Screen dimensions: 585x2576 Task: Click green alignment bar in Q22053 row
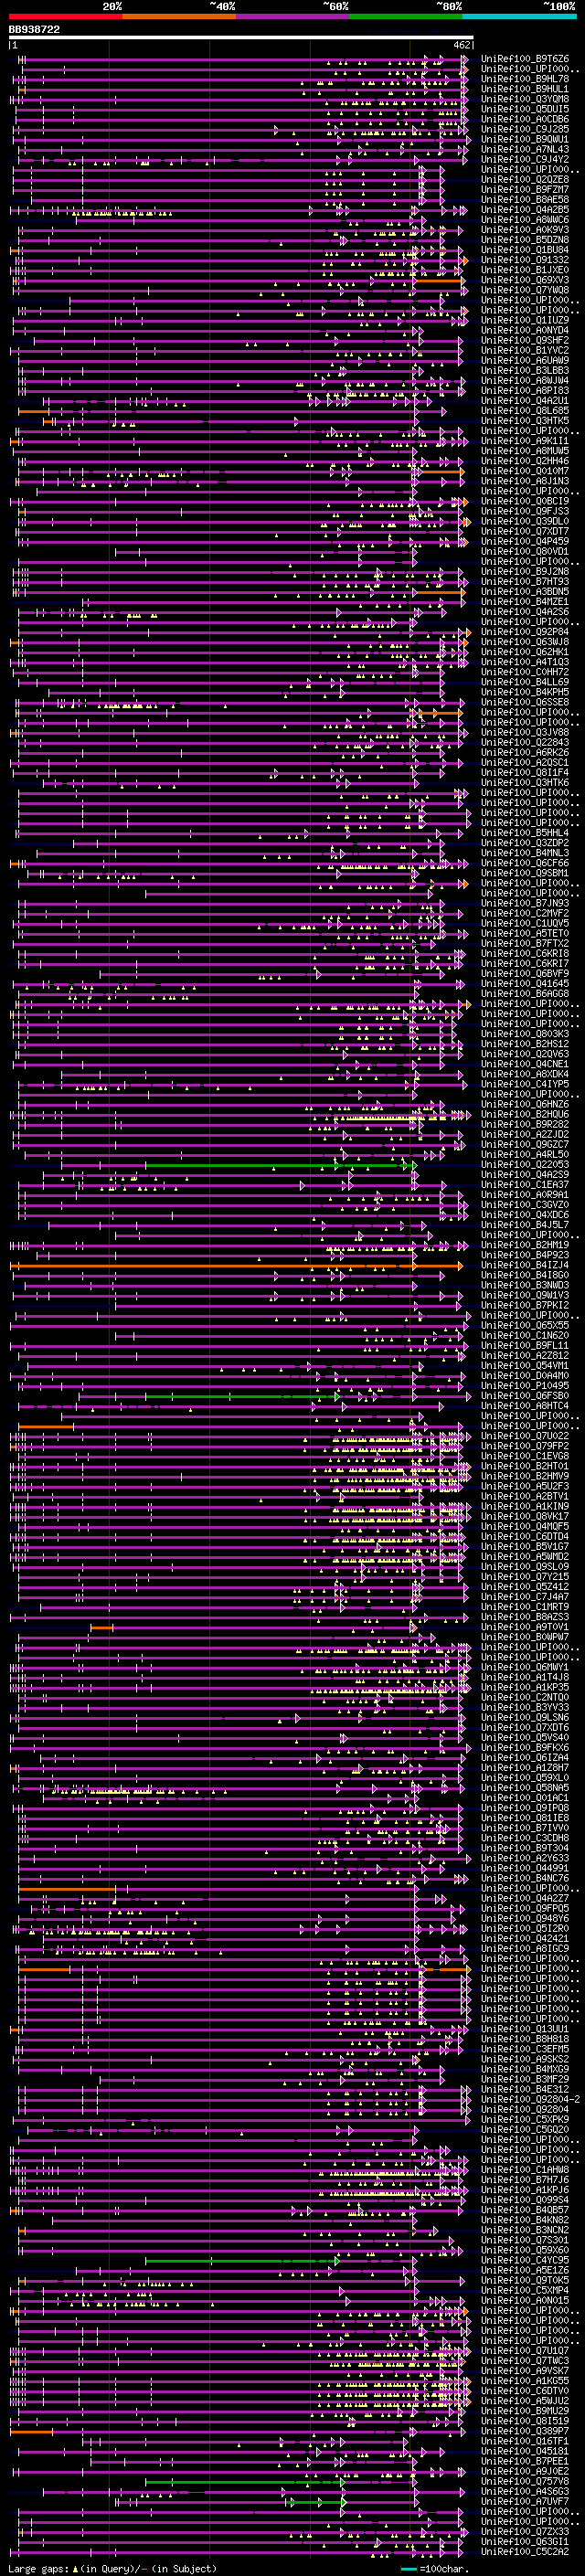[x=278, y=1165]
